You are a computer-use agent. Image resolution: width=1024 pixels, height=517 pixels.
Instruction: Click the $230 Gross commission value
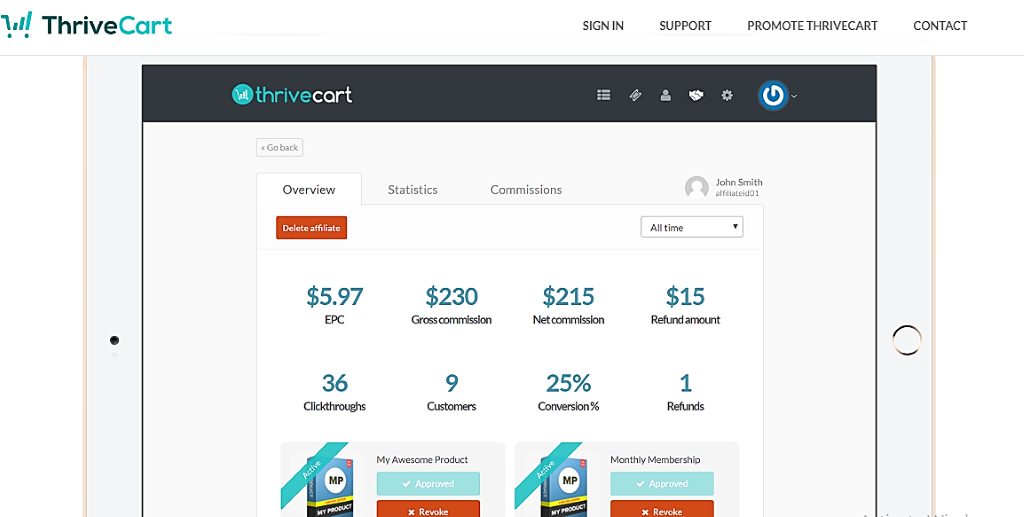click(x=451, y=296)
